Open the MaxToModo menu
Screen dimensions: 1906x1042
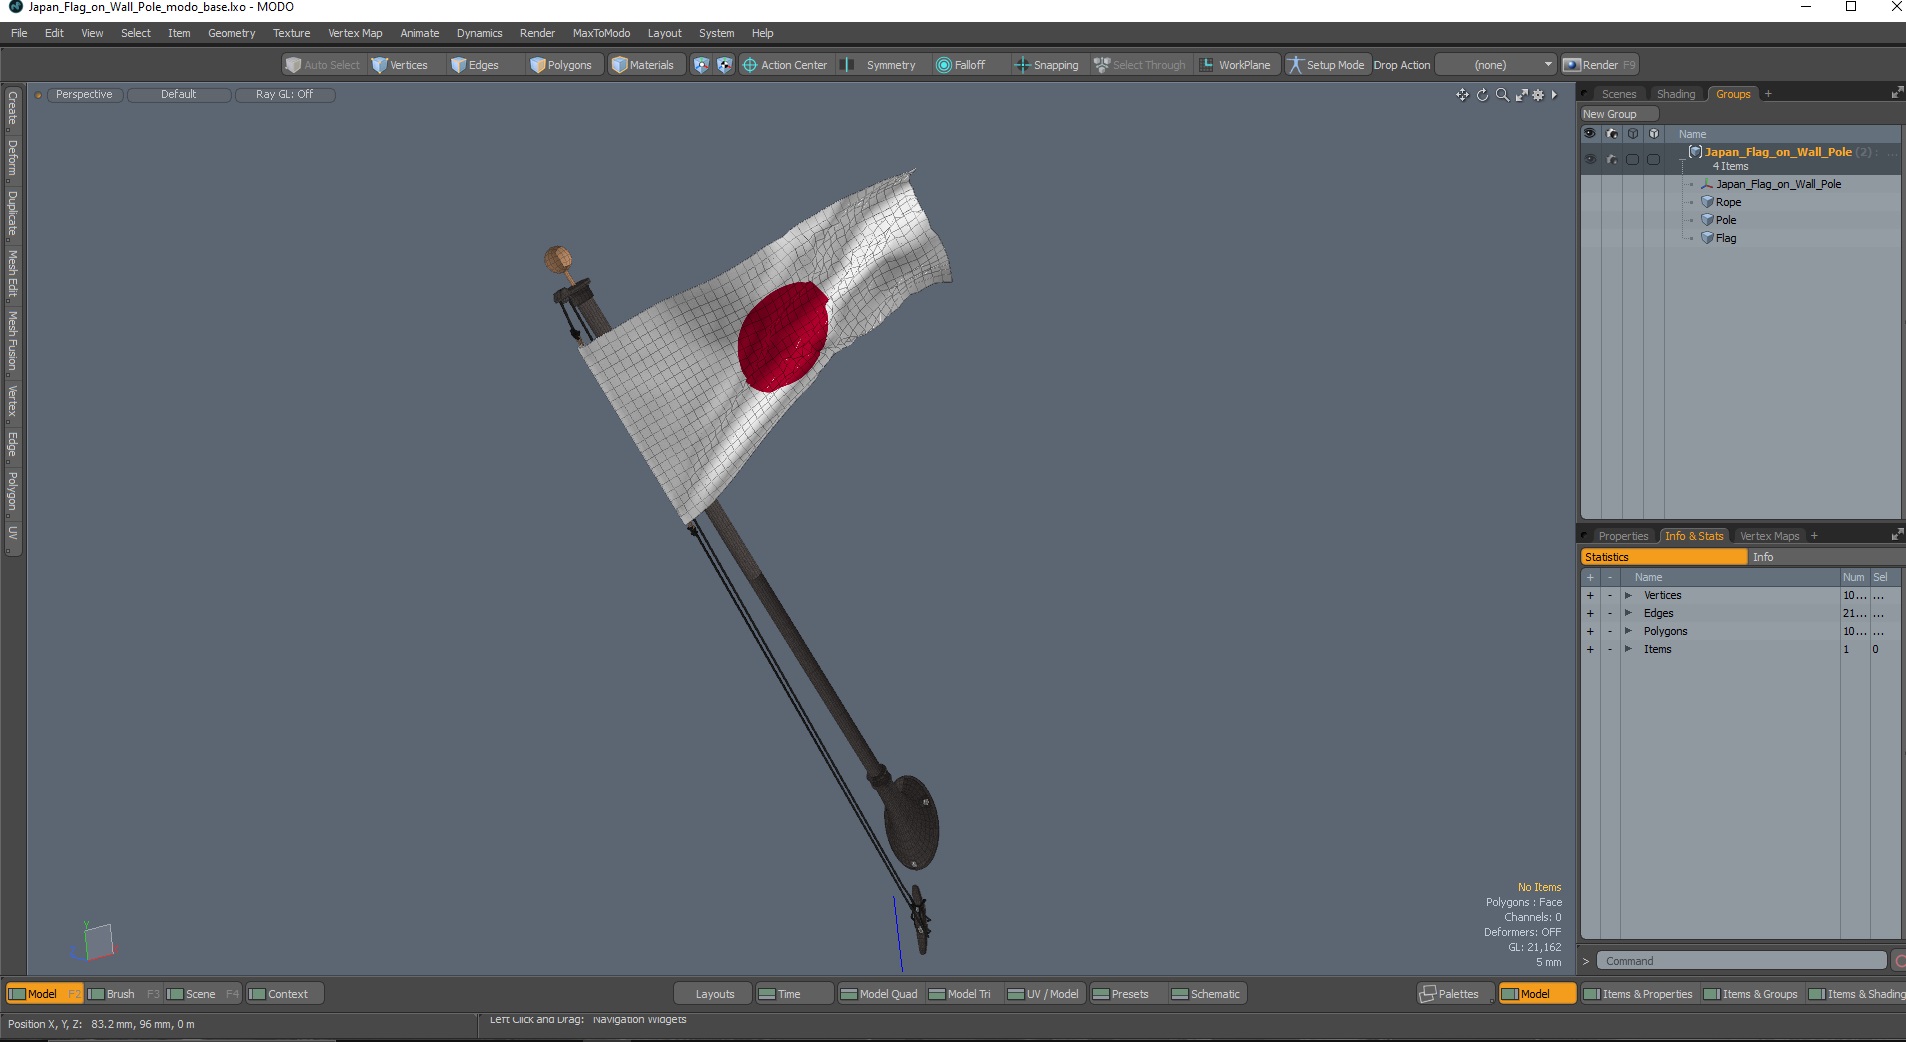point(601,33)
